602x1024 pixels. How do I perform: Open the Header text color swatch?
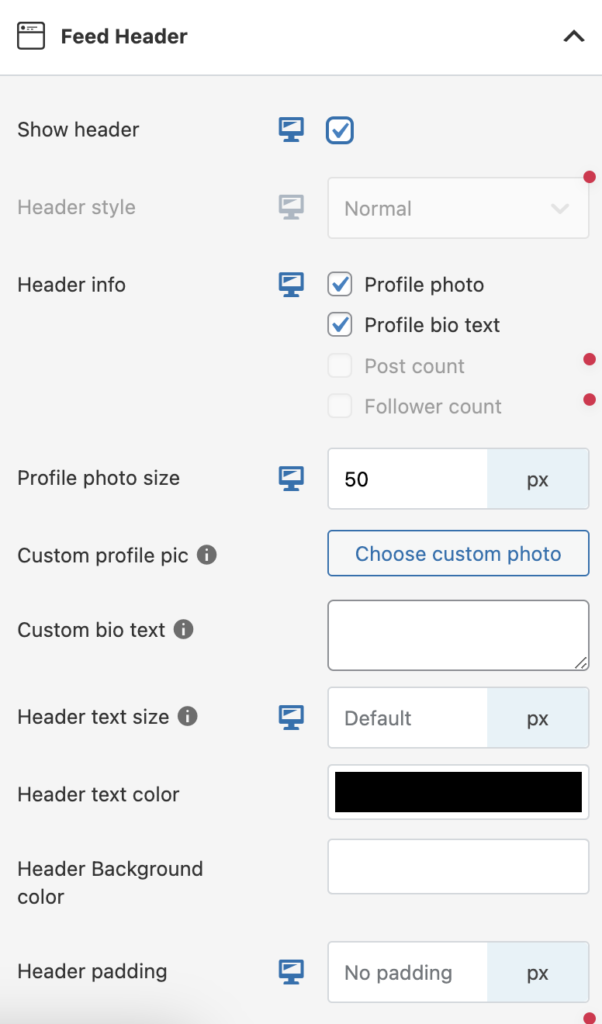(458, 792)
